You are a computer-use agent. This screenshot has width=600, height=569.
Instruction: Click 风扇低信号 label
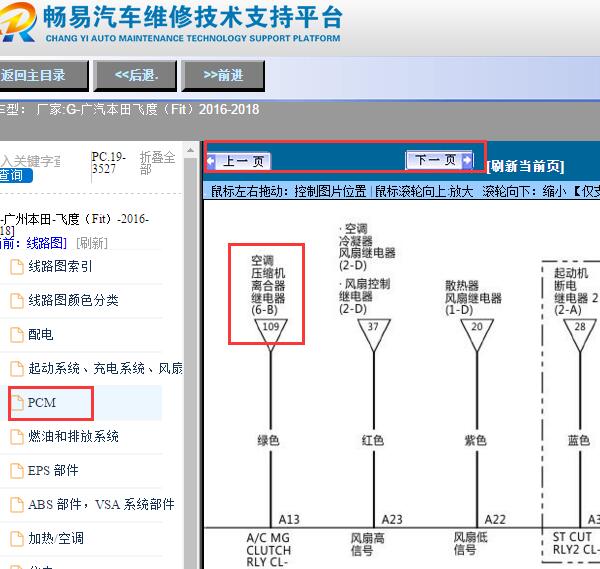click(x=470, y=544)
